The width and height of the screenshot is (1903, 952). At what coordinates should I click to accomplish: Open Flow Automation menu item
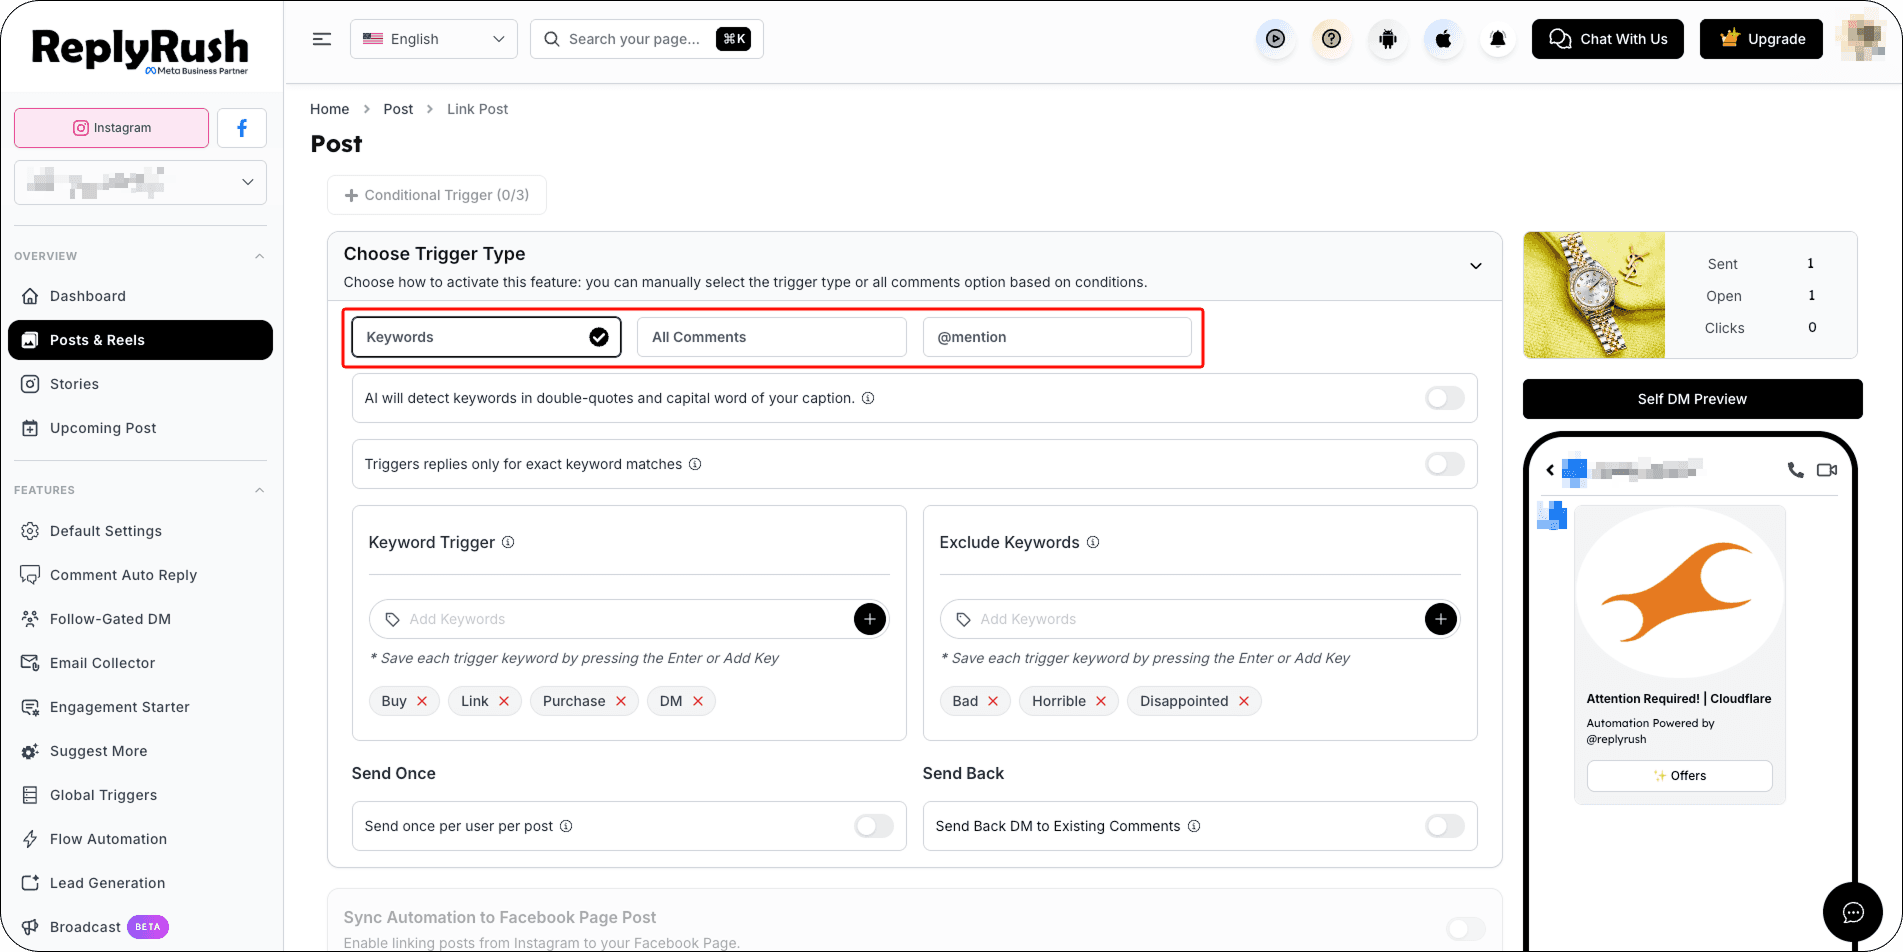pyautogui.click(x=140, y=839)
